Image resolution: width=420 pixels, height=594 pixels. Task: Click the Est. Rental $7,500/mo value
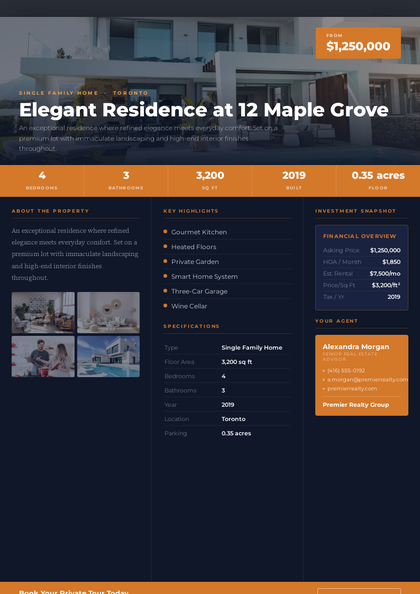385,274
